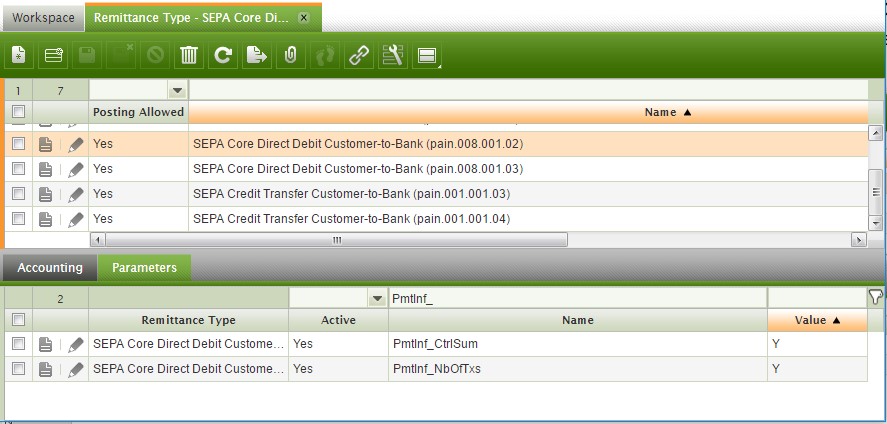Toggle the form/grid view layout icon
Image resolution: width=887 pixels, height=424 pixels.
pyautogui.click(x=427, y=56)
